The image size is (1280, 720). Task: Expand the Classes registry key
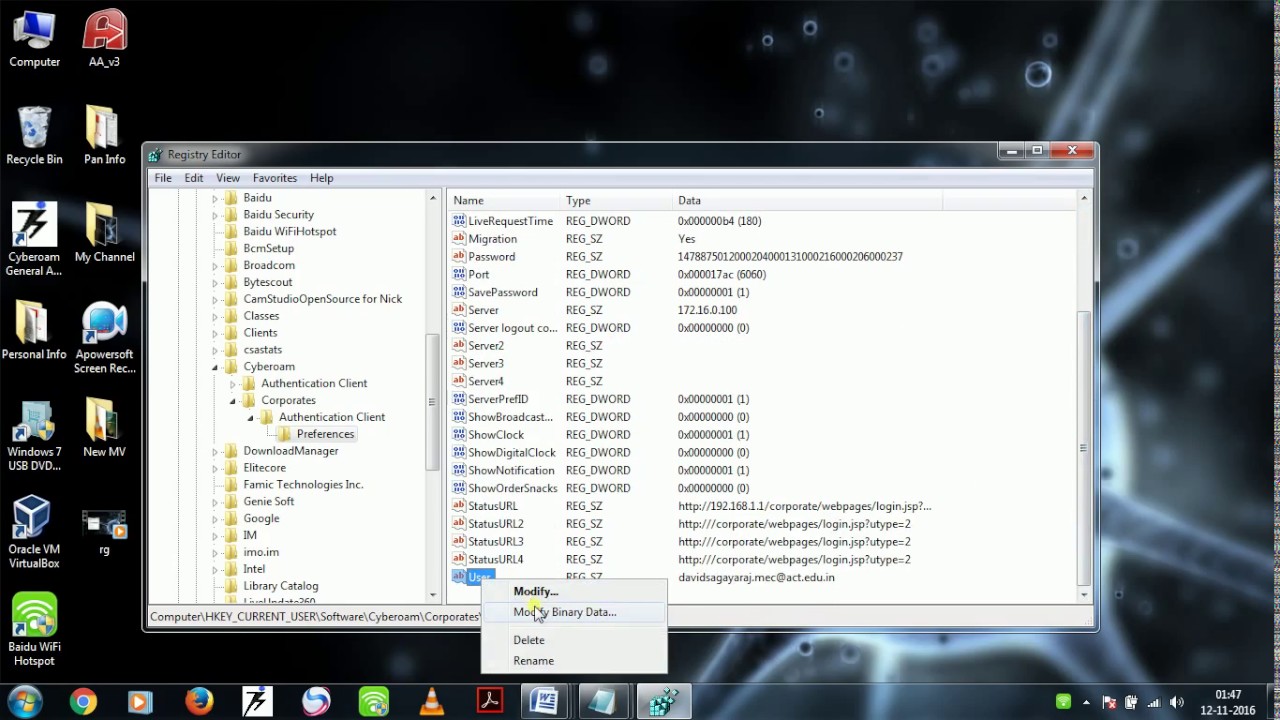click(x=215, y=316)
